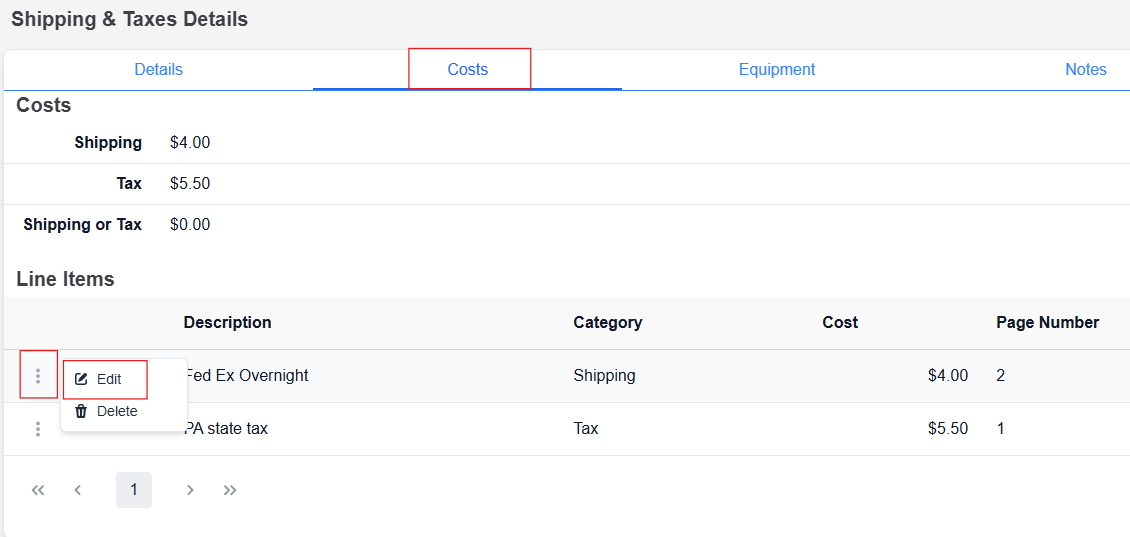
Task: Switch to the Details tab
Action: point(159,69)
